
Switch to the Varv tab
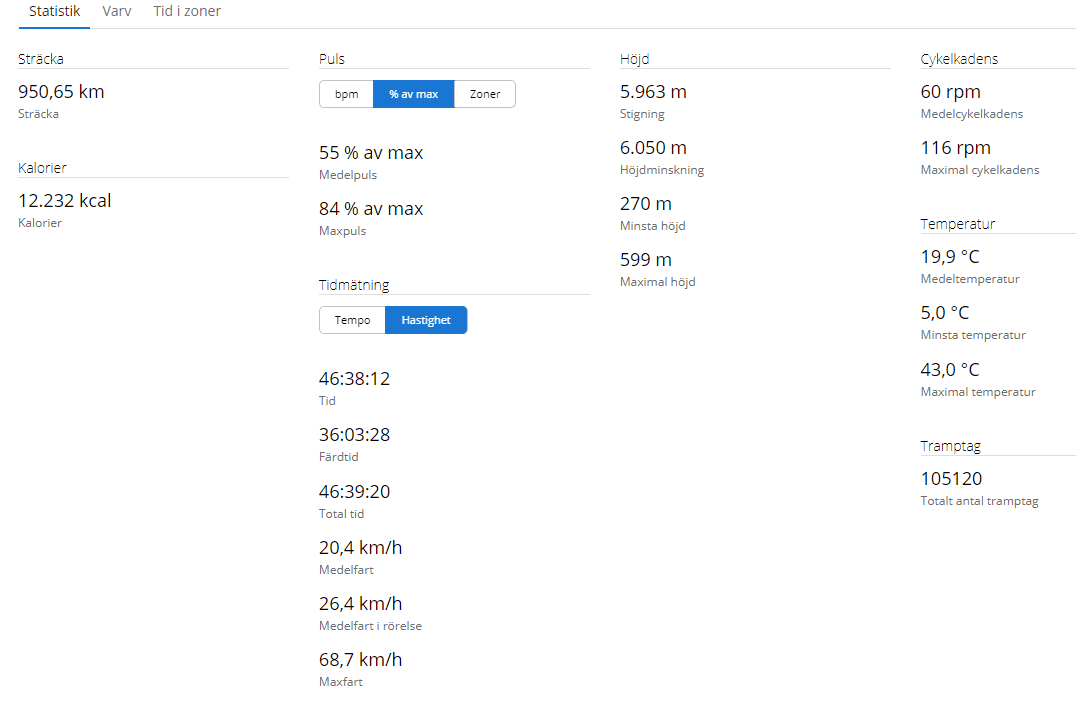click(117, 12)
